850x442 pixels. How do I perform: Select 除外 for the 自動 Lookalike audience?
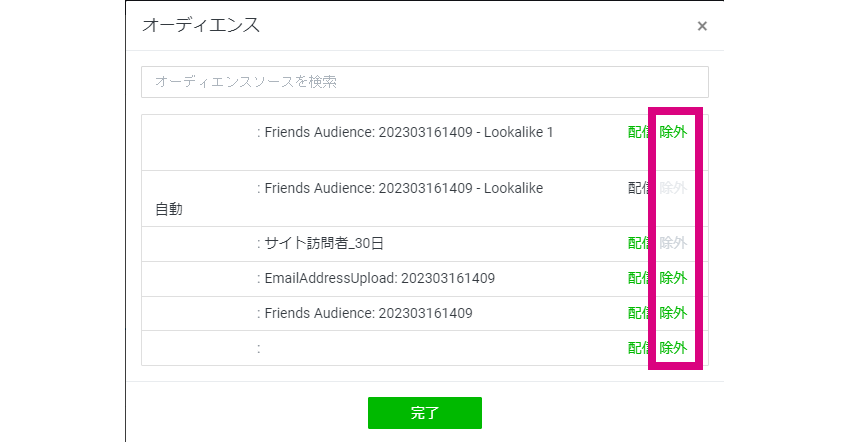pos(673,188)
